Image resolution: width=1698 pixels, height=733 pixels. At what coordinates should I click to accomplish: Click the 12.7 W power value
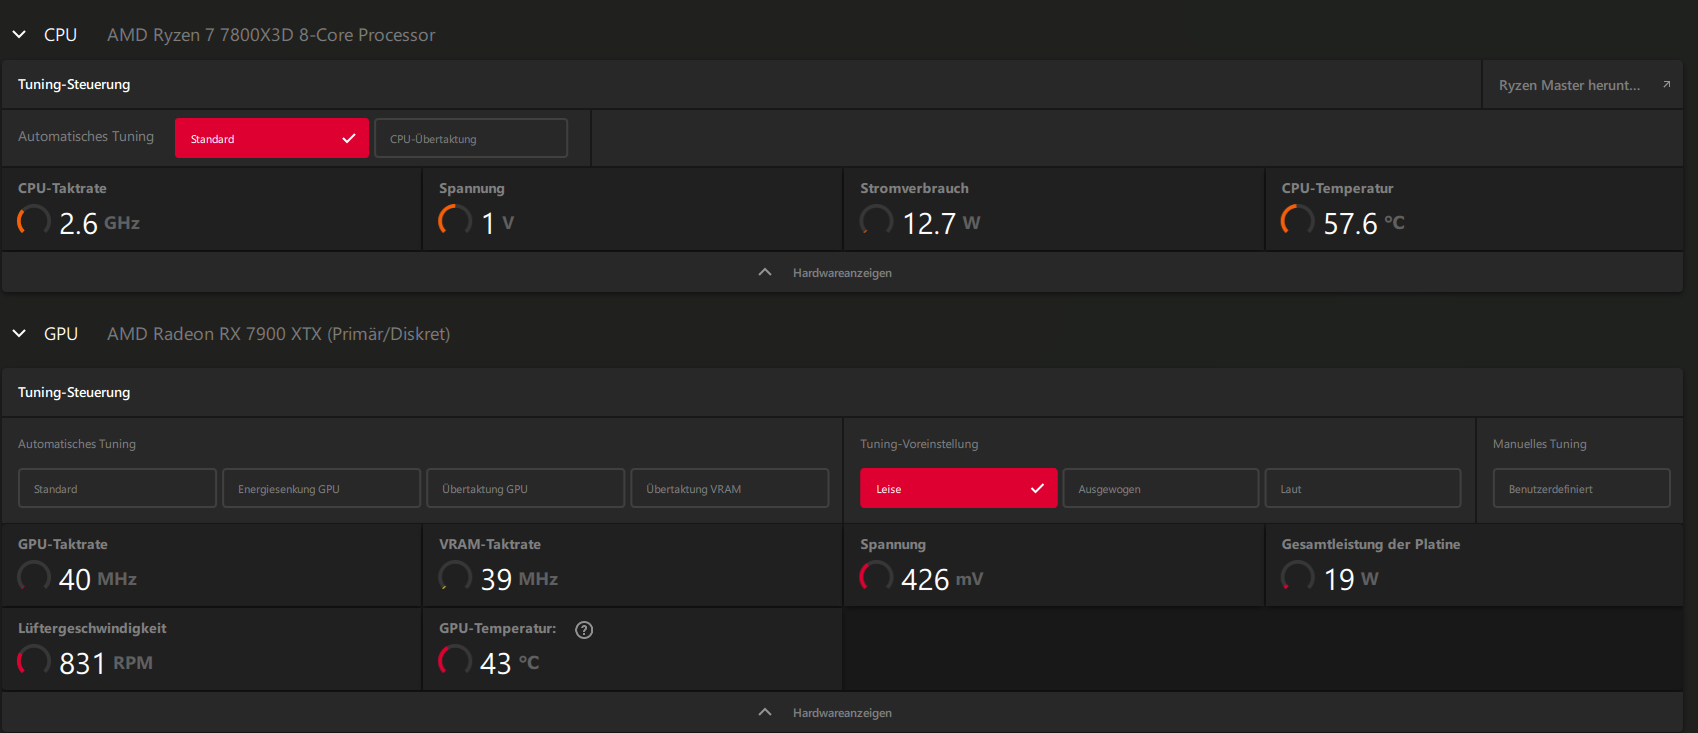[x=941, y=223]
